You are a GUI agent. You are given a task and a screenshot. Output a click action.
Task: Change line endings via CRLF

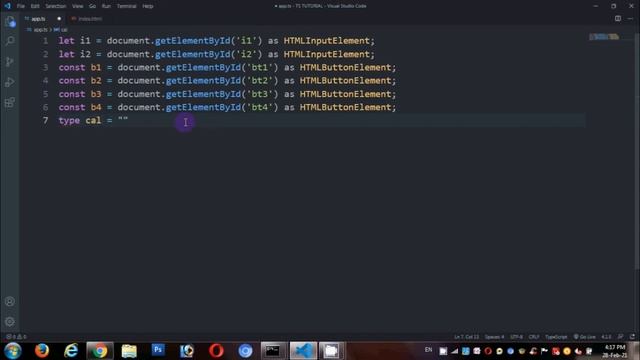click(534, 337)
